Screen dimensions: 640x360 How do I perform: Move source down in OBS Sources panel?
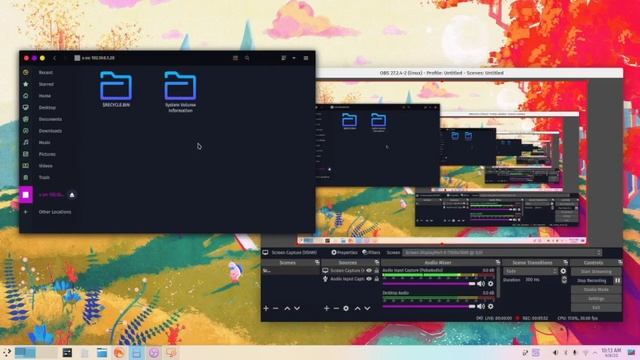tap(367, 309)
